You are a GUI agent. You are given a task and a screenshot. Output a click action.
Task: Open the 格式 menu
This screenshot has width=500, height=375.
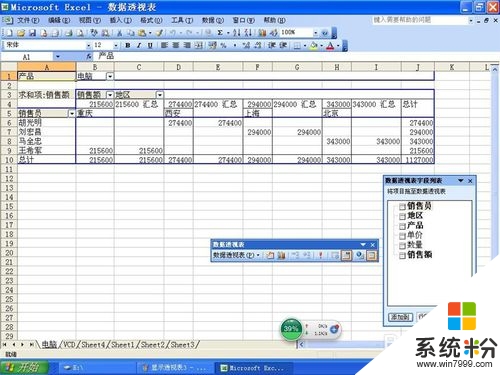click(151, 20)
